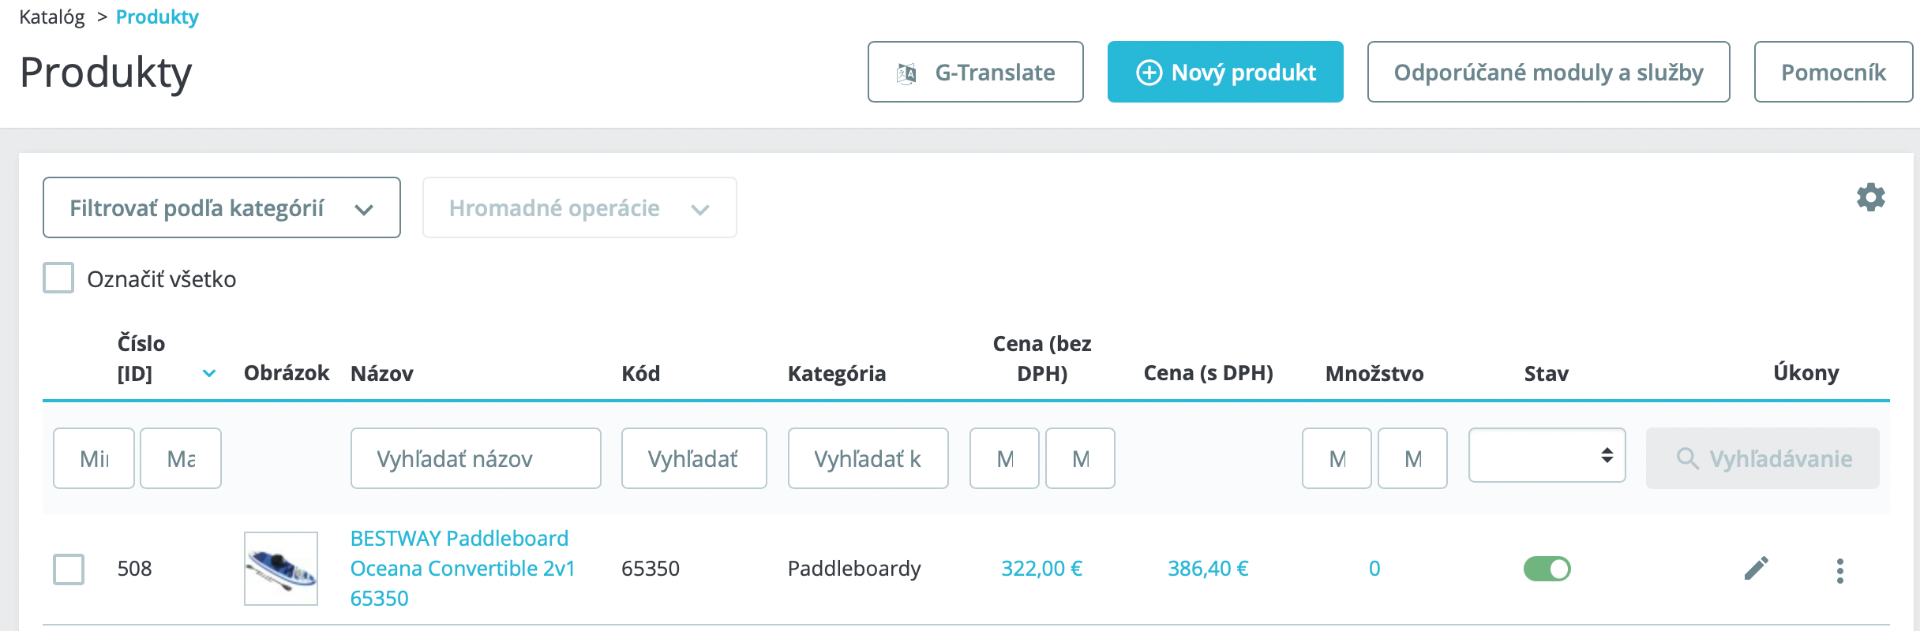This screenshot has width=1920, height=631.
Task: Click the Pomocník help button
Action: click(x=1833, y=72)
